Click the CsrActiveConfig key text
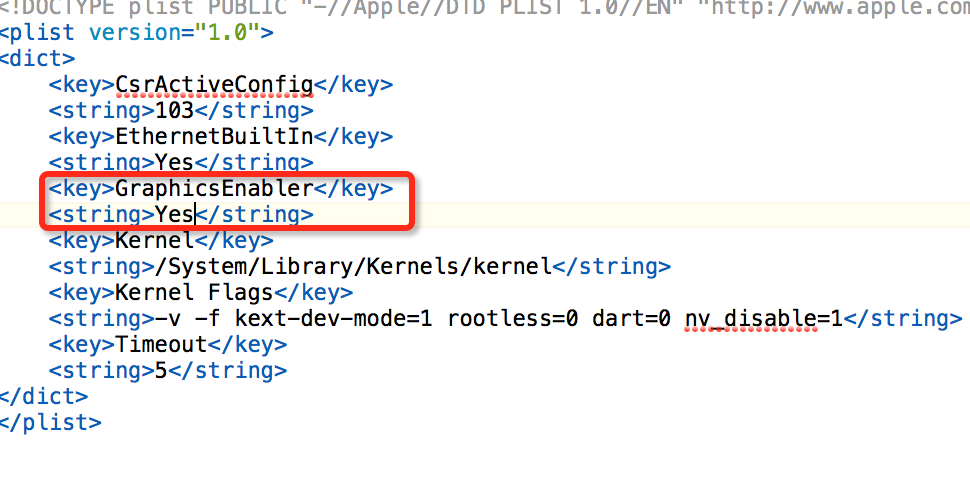The width and height of the screenshot is (970, 492). [x=214, y=85]
